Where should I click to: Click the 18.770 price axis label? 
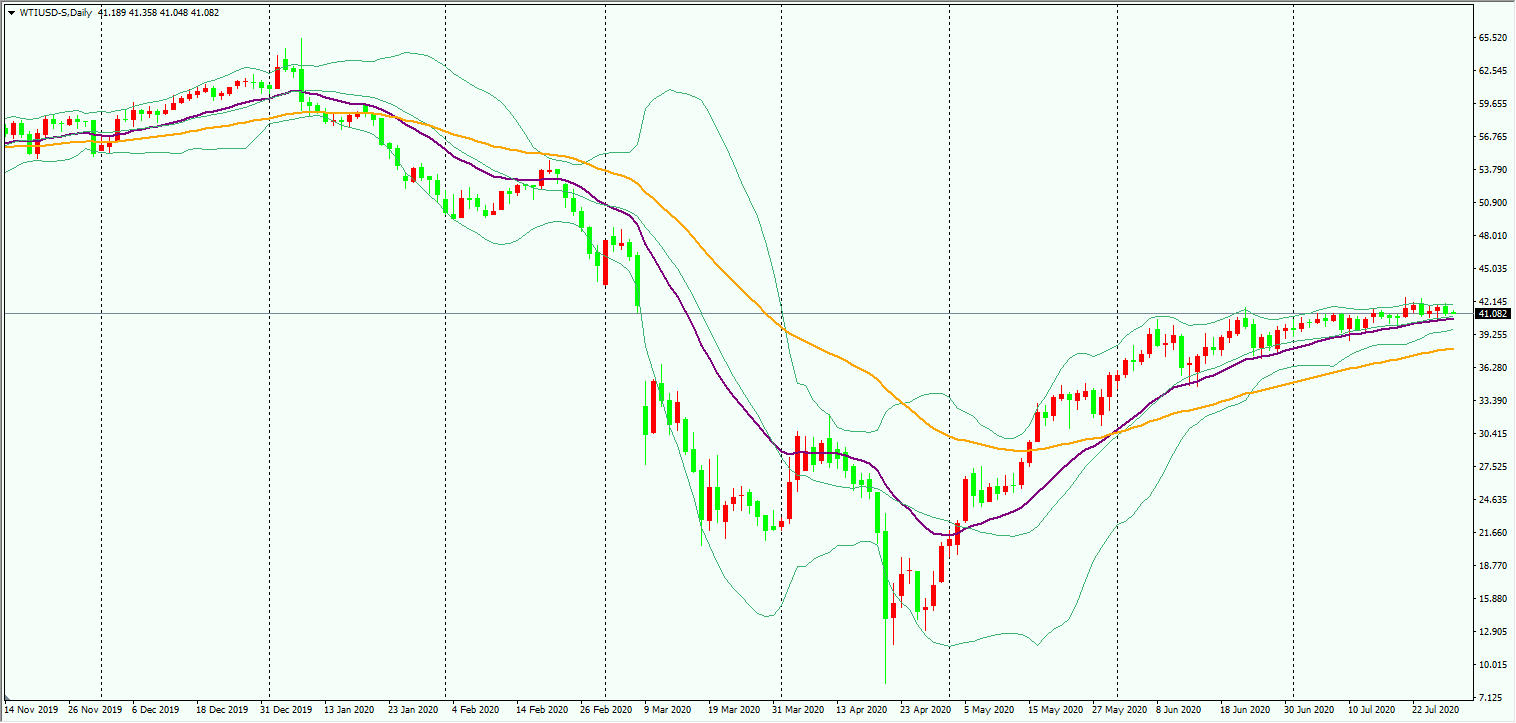[x=1492, y=566]
